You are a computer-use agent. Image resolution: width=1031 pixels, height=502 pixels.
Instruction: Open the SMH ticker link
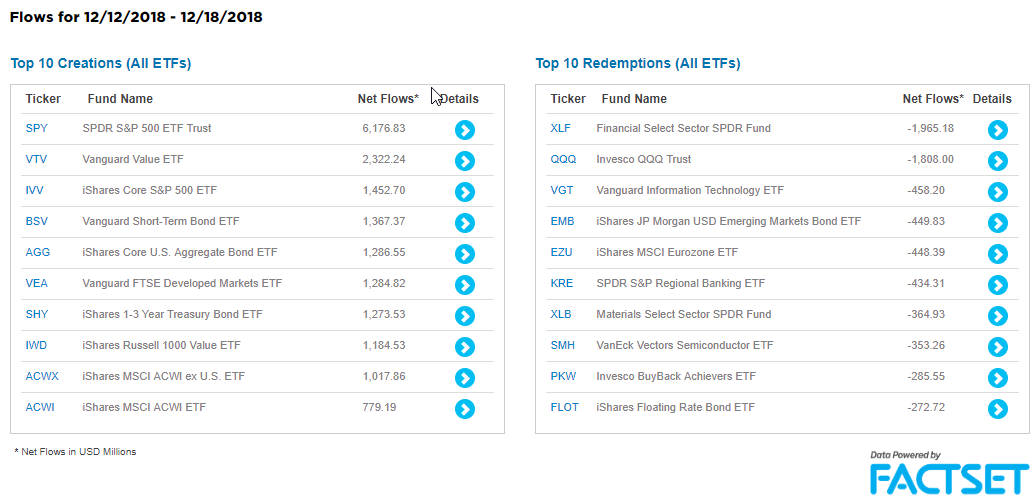tap(562, 345)
